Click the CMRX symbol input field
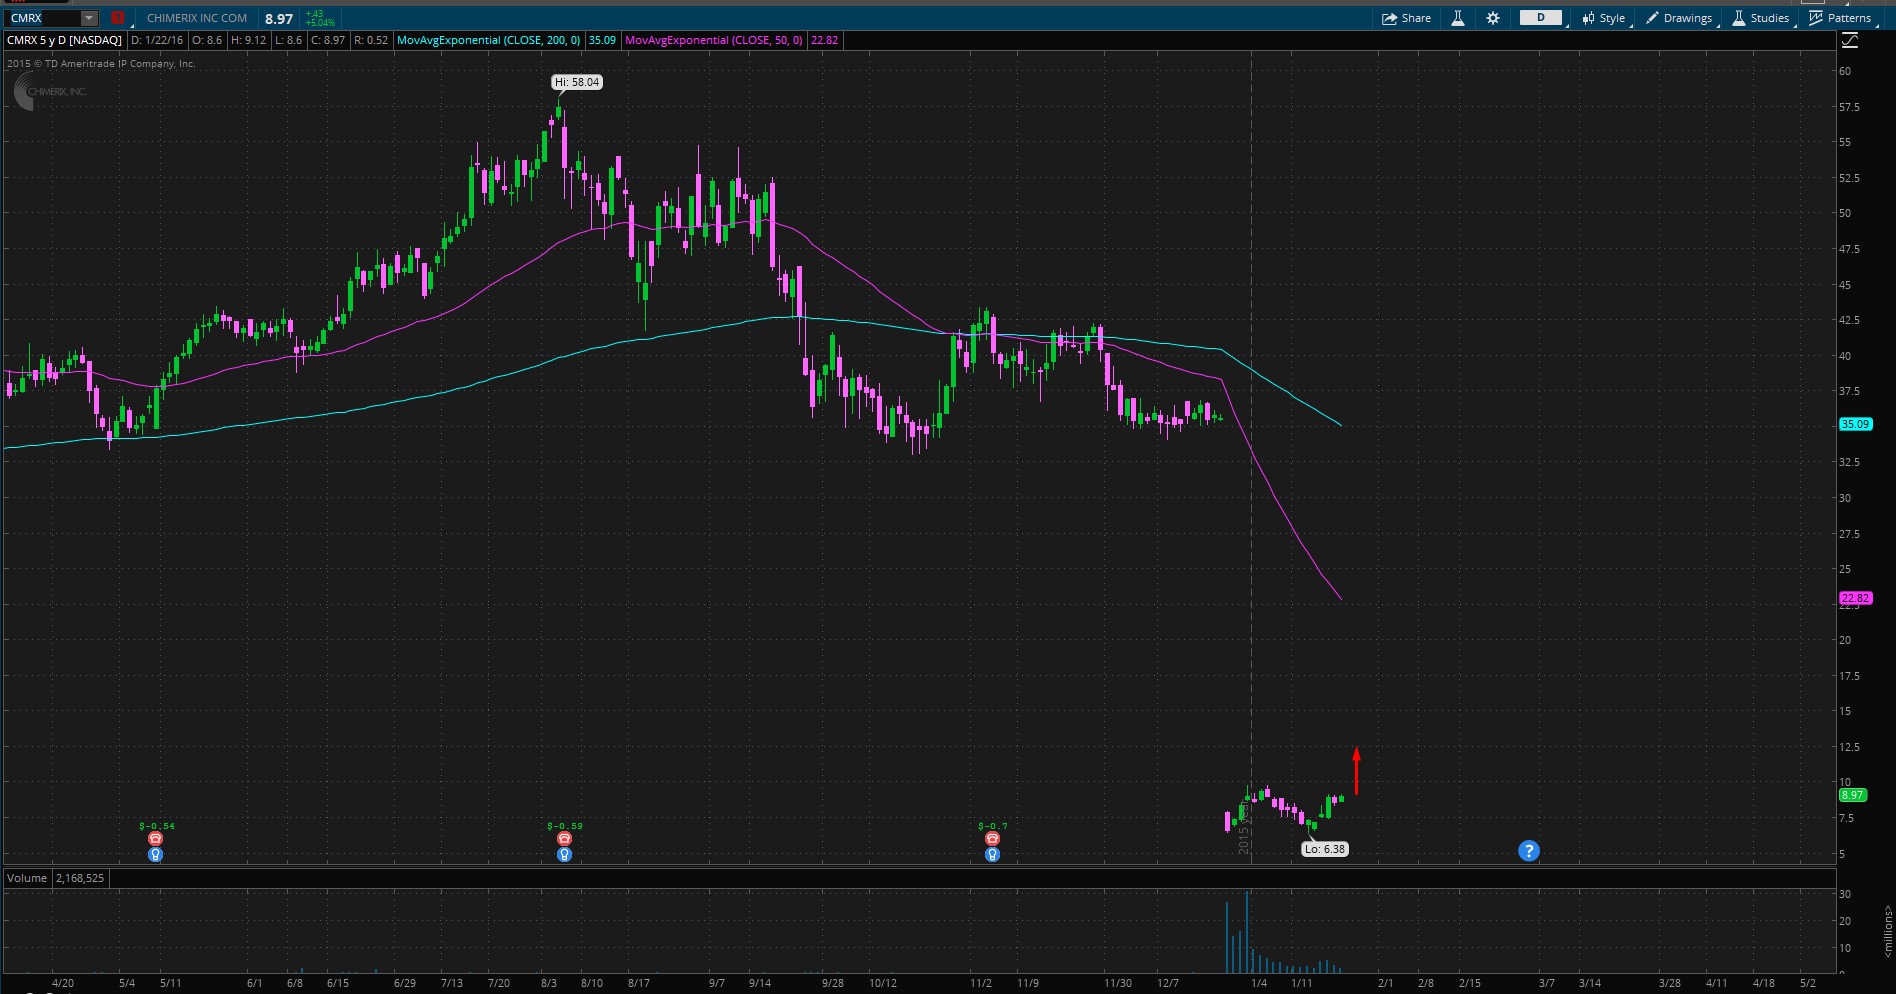The width and height of the screenshot is (1896, 994). pos(42,18)
